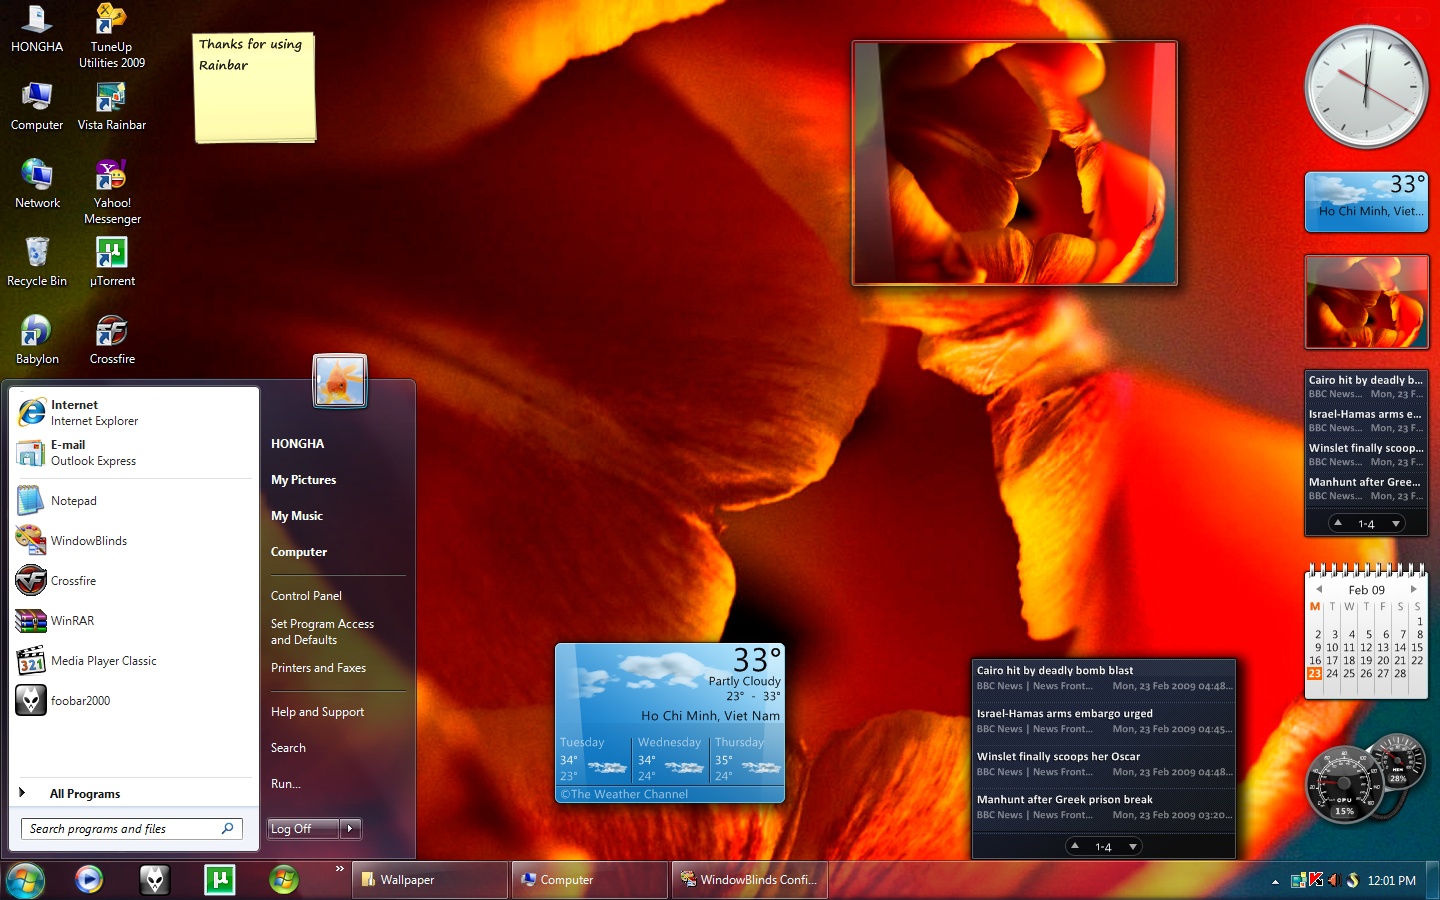Go to next month in calendar gadget
The width and height of the screenshot is (1440, 900).
pos(1414,589)
